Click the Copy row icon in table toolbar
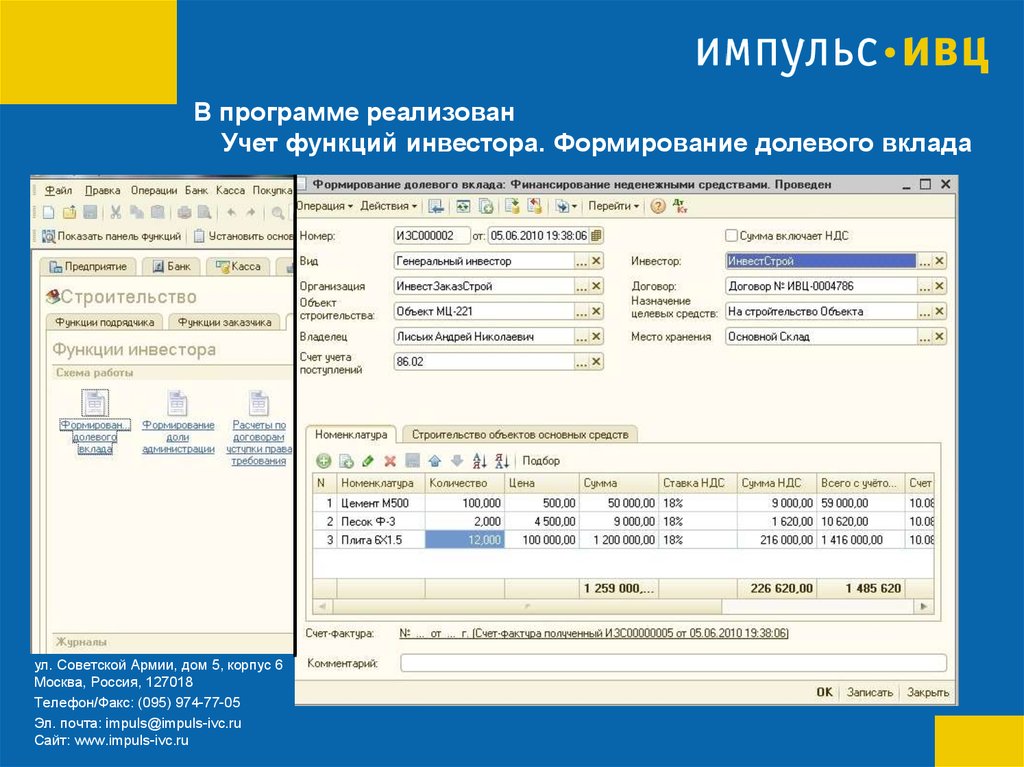The image size is (1024, 767). click(346, 461)
